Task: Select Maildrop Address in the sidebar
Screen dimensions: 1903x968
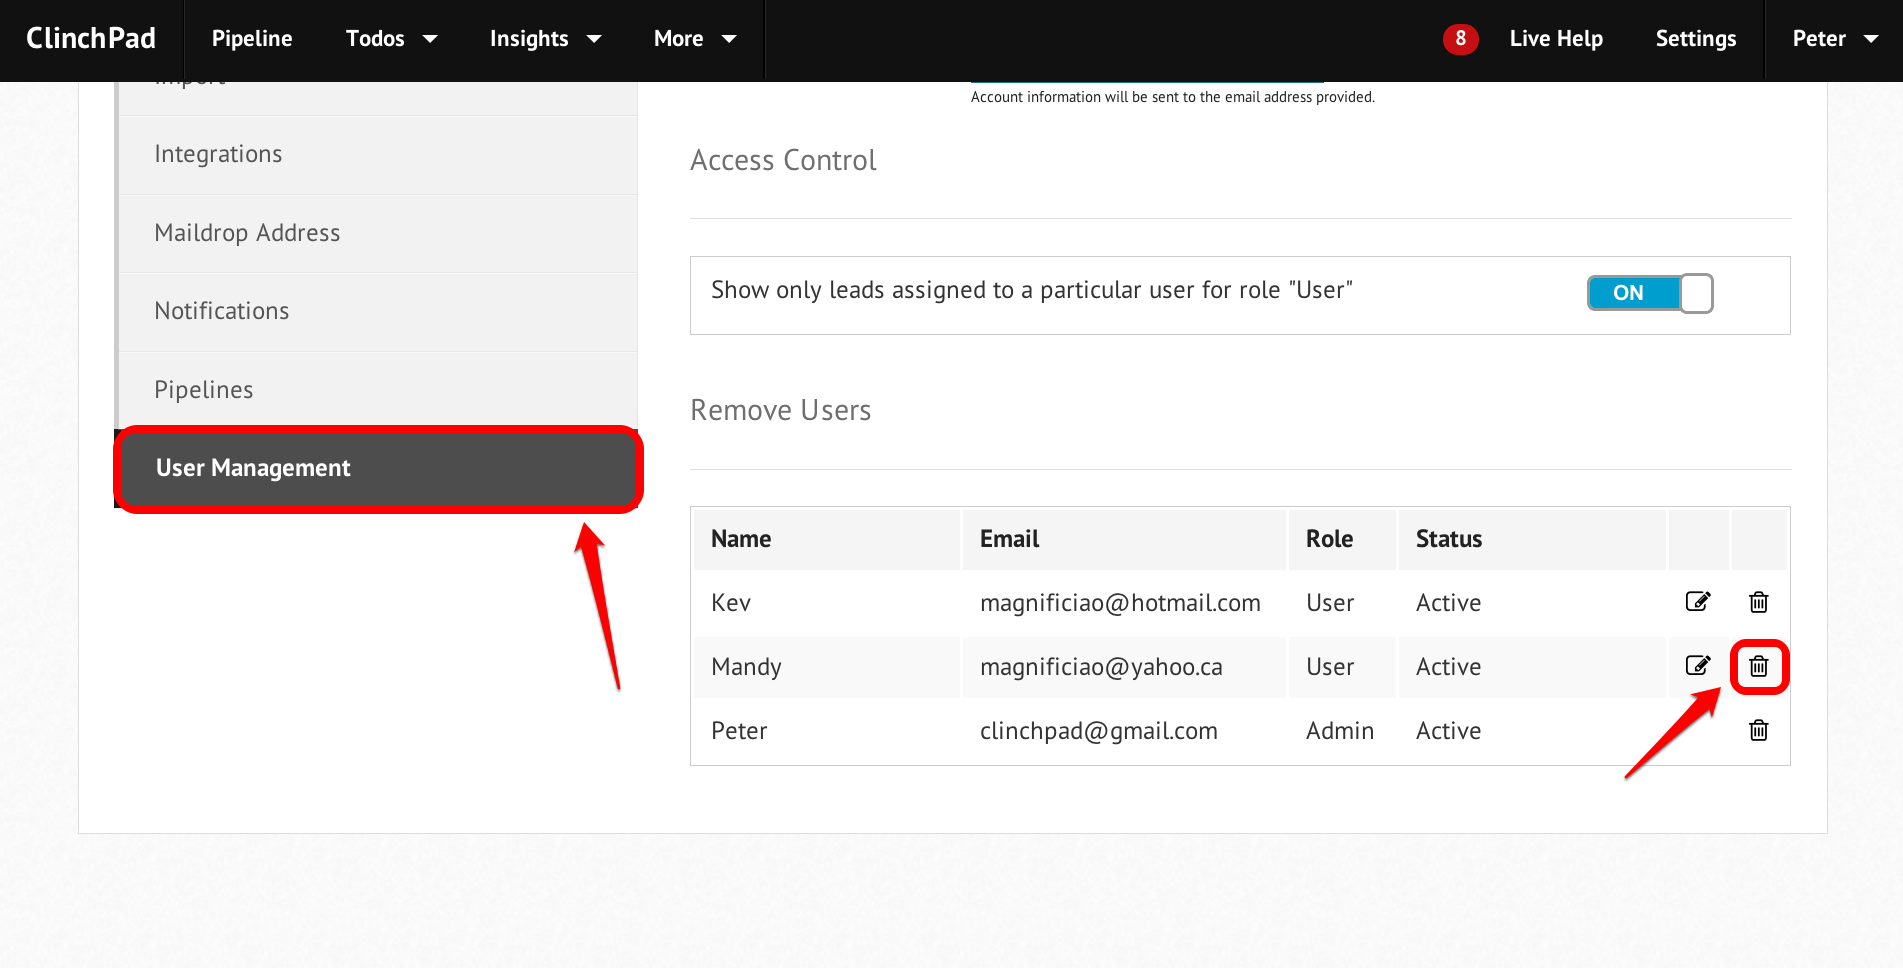Action: pyautogui.click(x=378, y=233)
